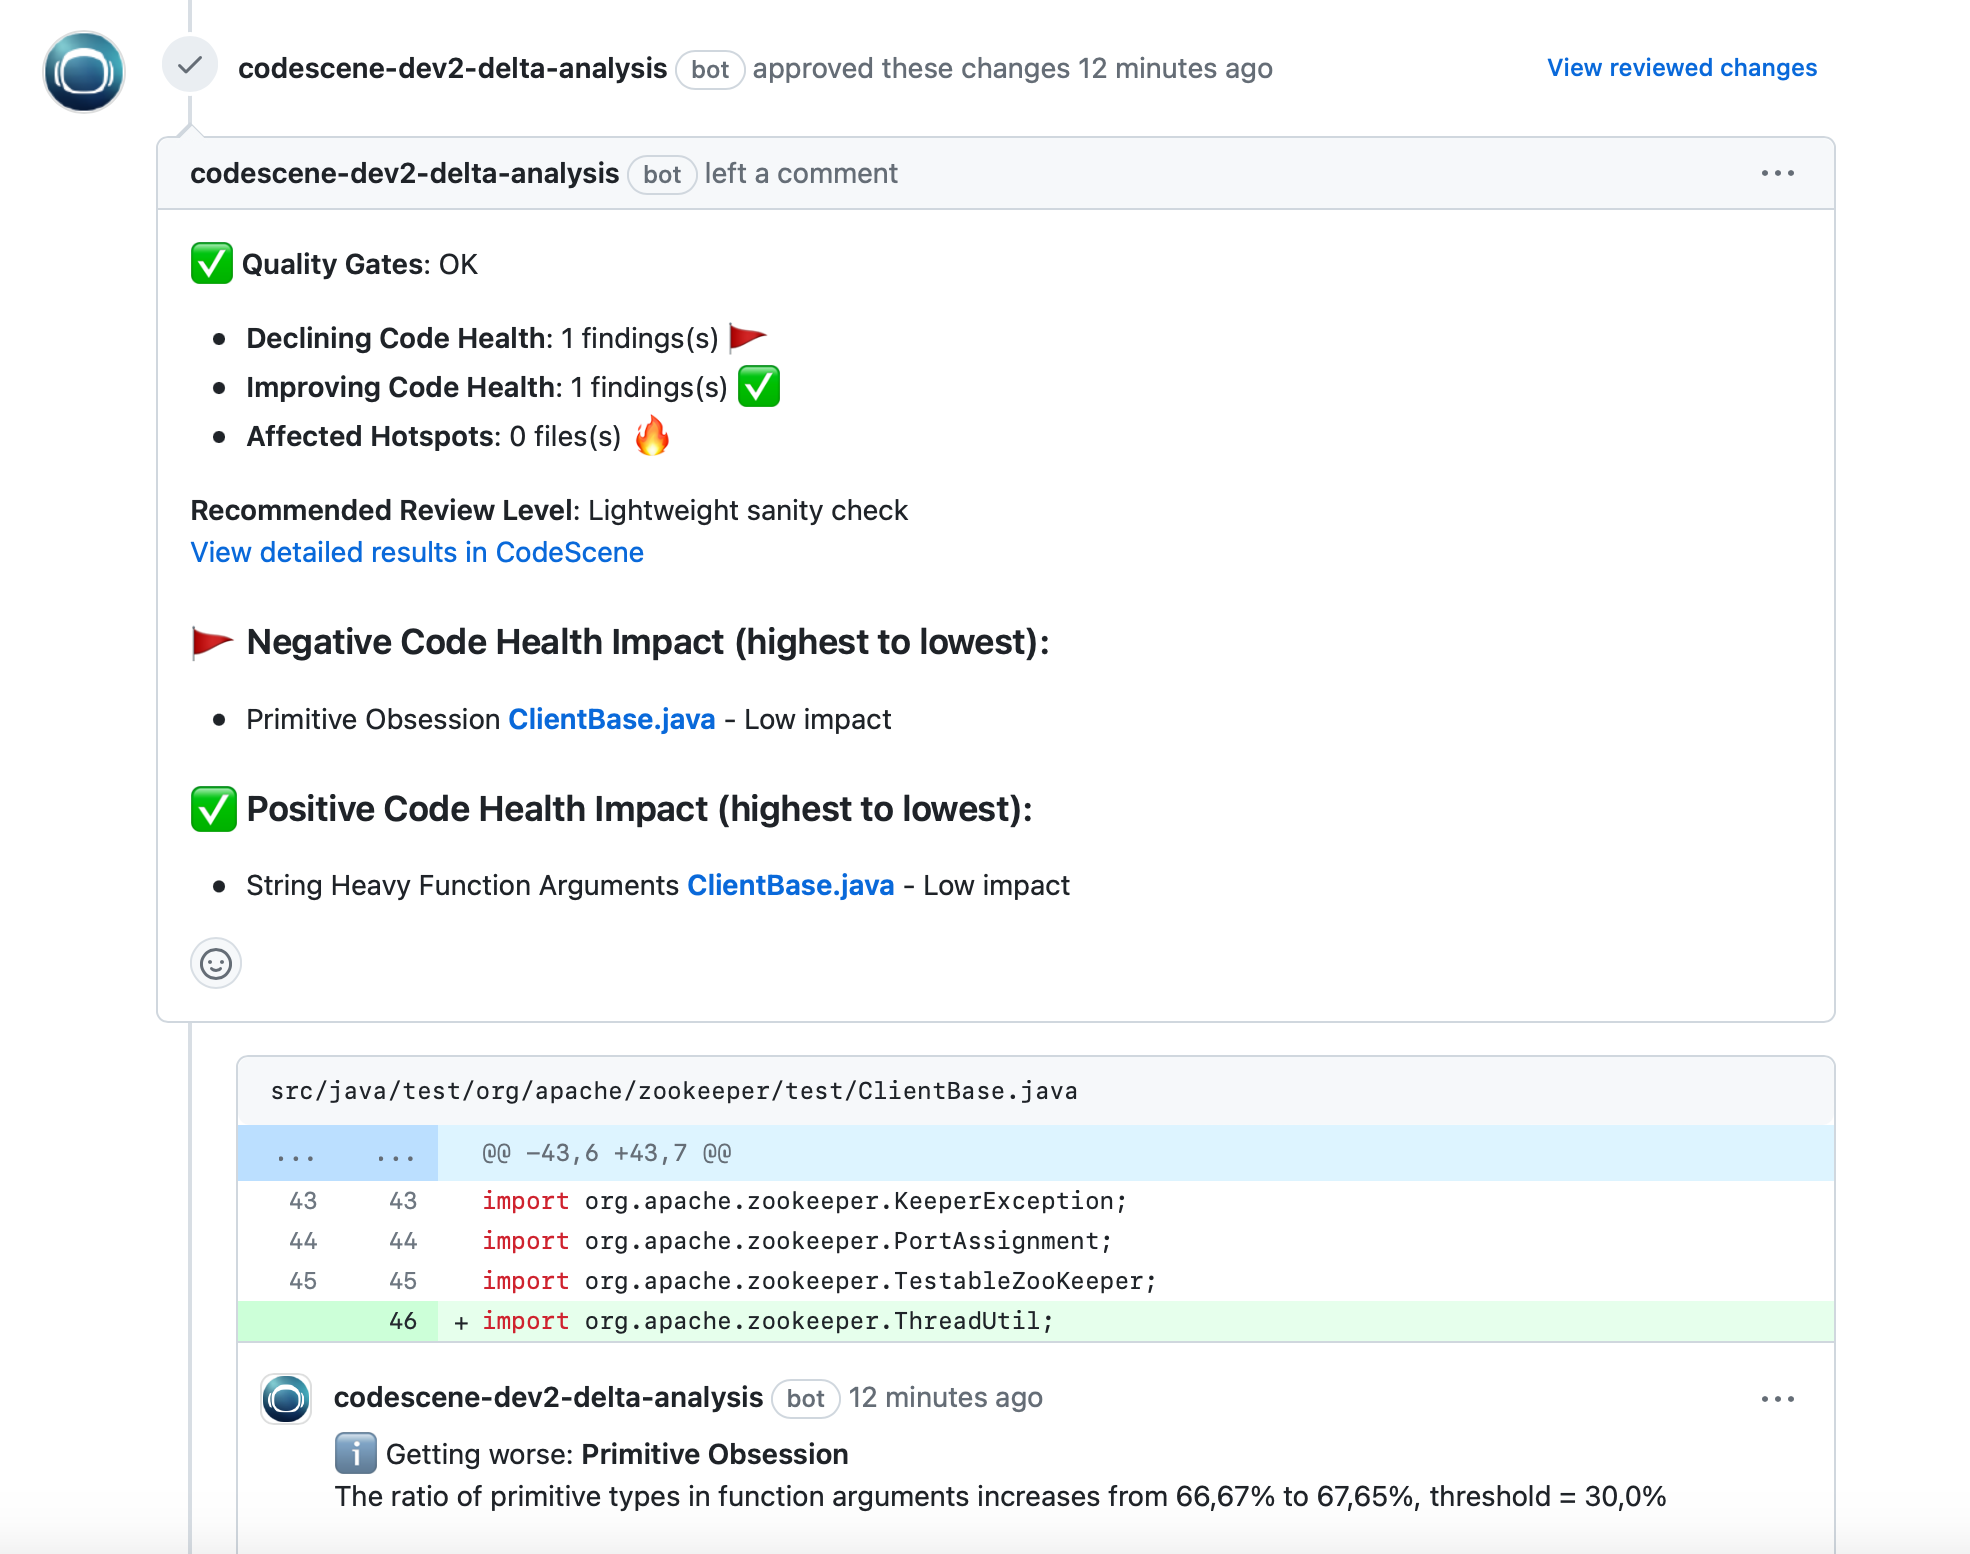Click green checkmark beside Quality Gates
Screen dimensions: 1970x1554
(x=212, y=264)
